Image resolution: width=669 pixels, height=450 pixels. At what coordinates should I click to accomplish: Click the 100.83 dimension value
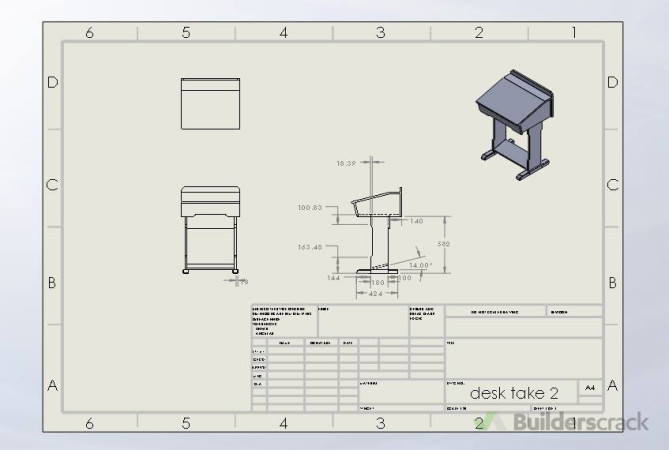coord(310,208)
